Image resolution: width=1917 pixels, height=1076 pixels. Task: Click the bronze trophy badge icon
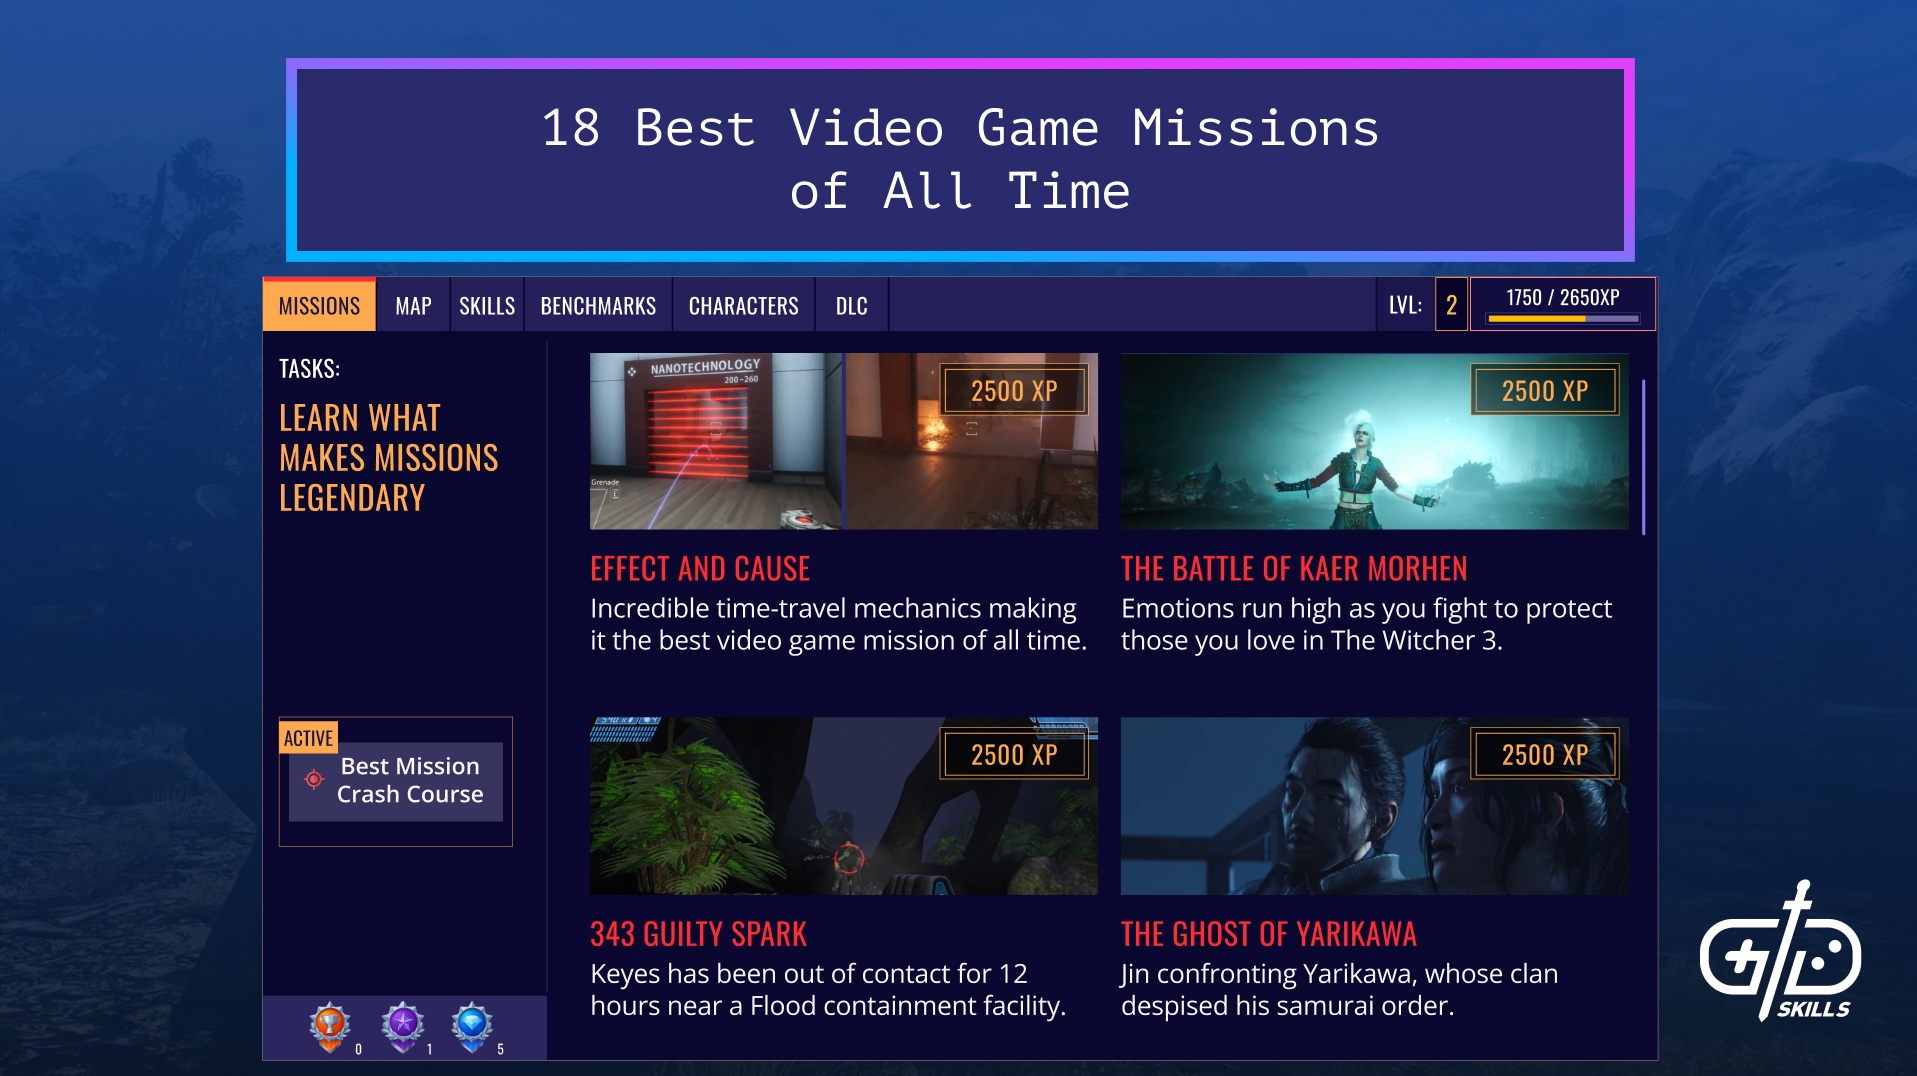pos(330,1027)
